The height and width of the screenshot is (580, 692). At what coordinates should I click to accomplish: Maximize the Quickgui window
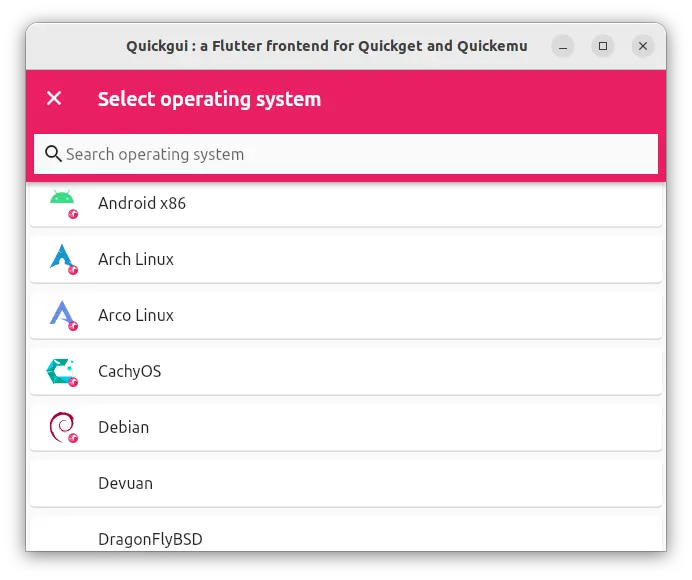(603, 46)
